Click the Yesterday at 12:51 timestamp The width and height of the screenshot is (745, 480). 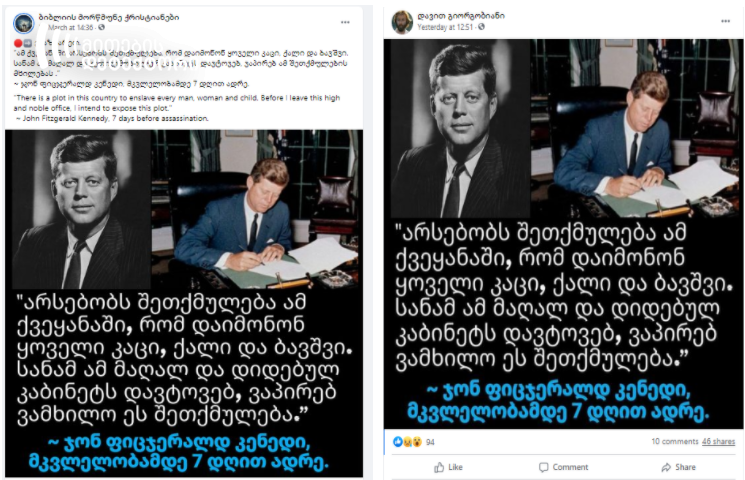[446, 27]
